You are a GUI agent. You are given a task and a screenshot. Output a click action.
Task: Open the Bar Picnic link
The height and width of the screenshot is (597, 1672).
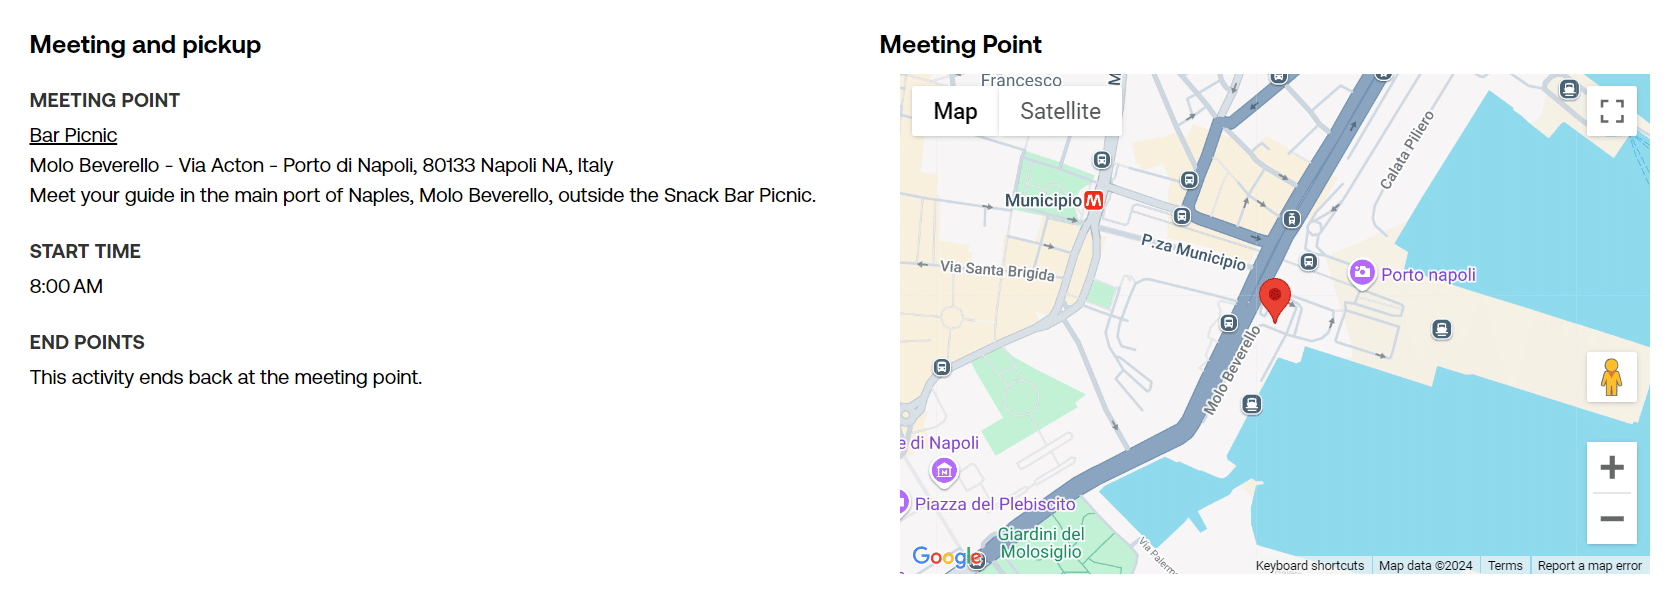(x=73, y=135)
